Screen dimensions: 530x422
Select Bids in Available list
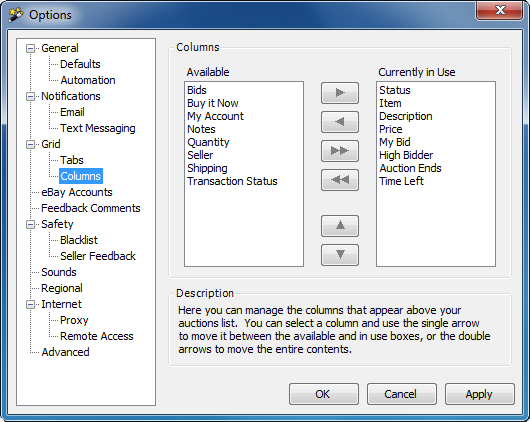coord(197,90)
